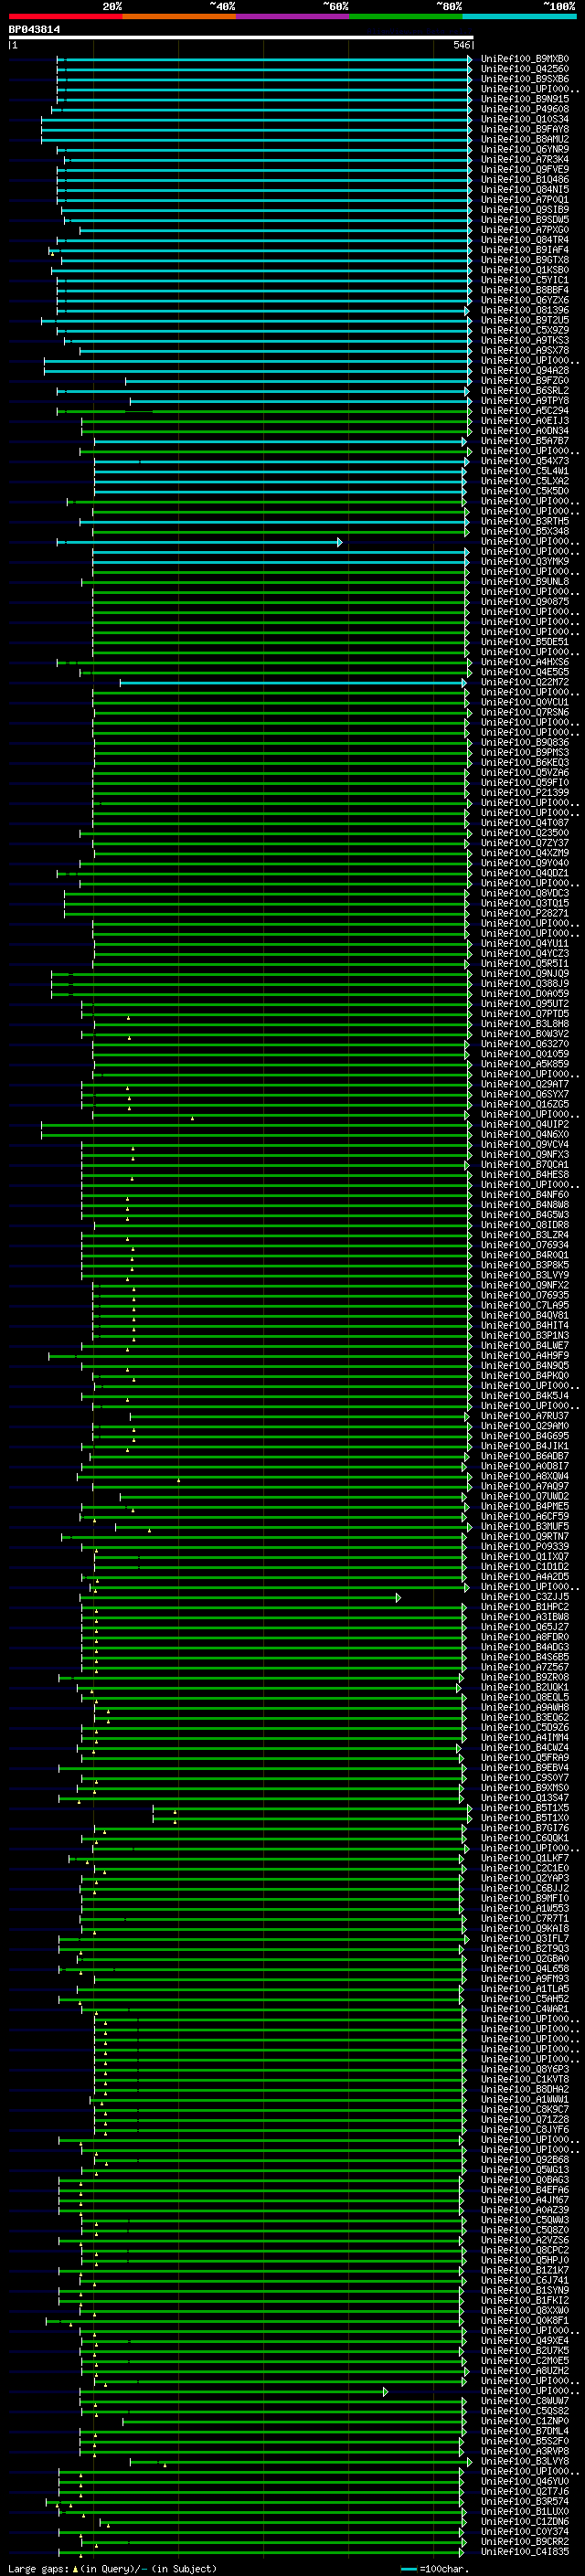585x2576 pixels.
Task: Select label UniRef100_Q84TR4
Action: pyautogui.click(x=525, y=240)
